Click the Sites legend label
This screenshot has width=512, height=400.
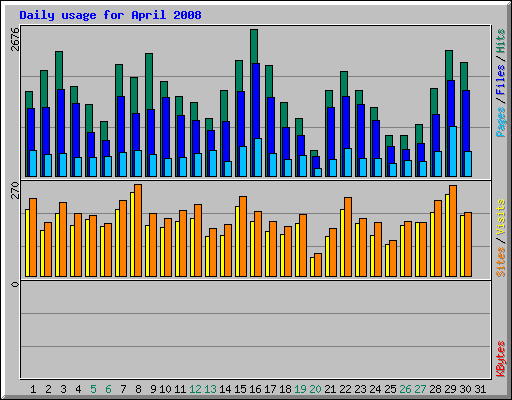click(501, 262)
